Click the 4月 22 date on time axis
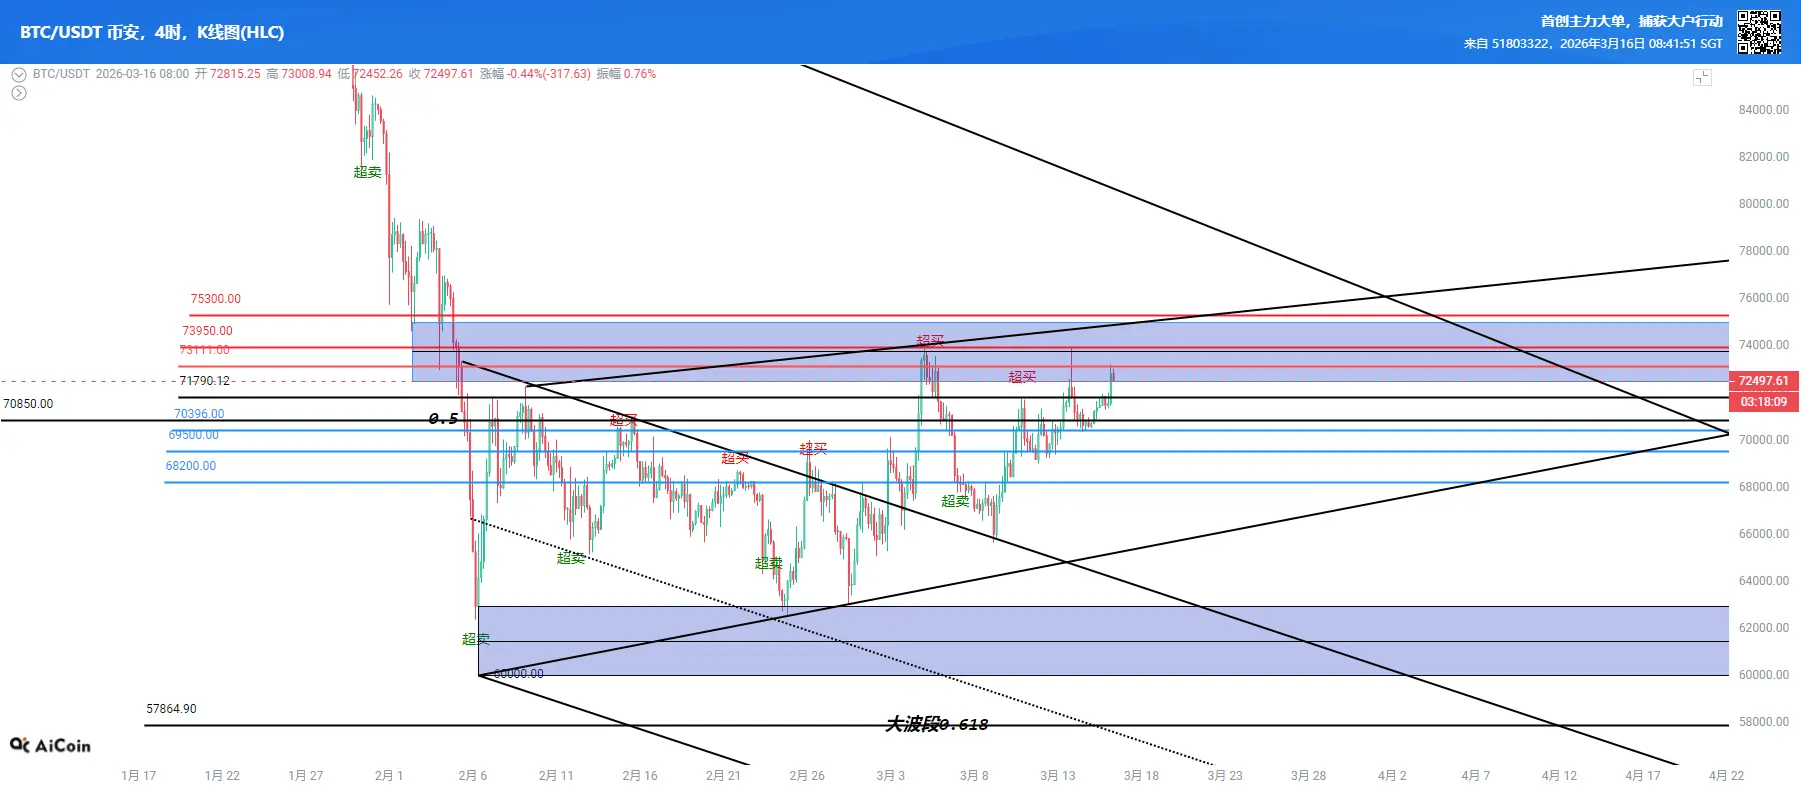Image resolution: width=1801 pixels, height=790 pixels. pos(1726,776)
